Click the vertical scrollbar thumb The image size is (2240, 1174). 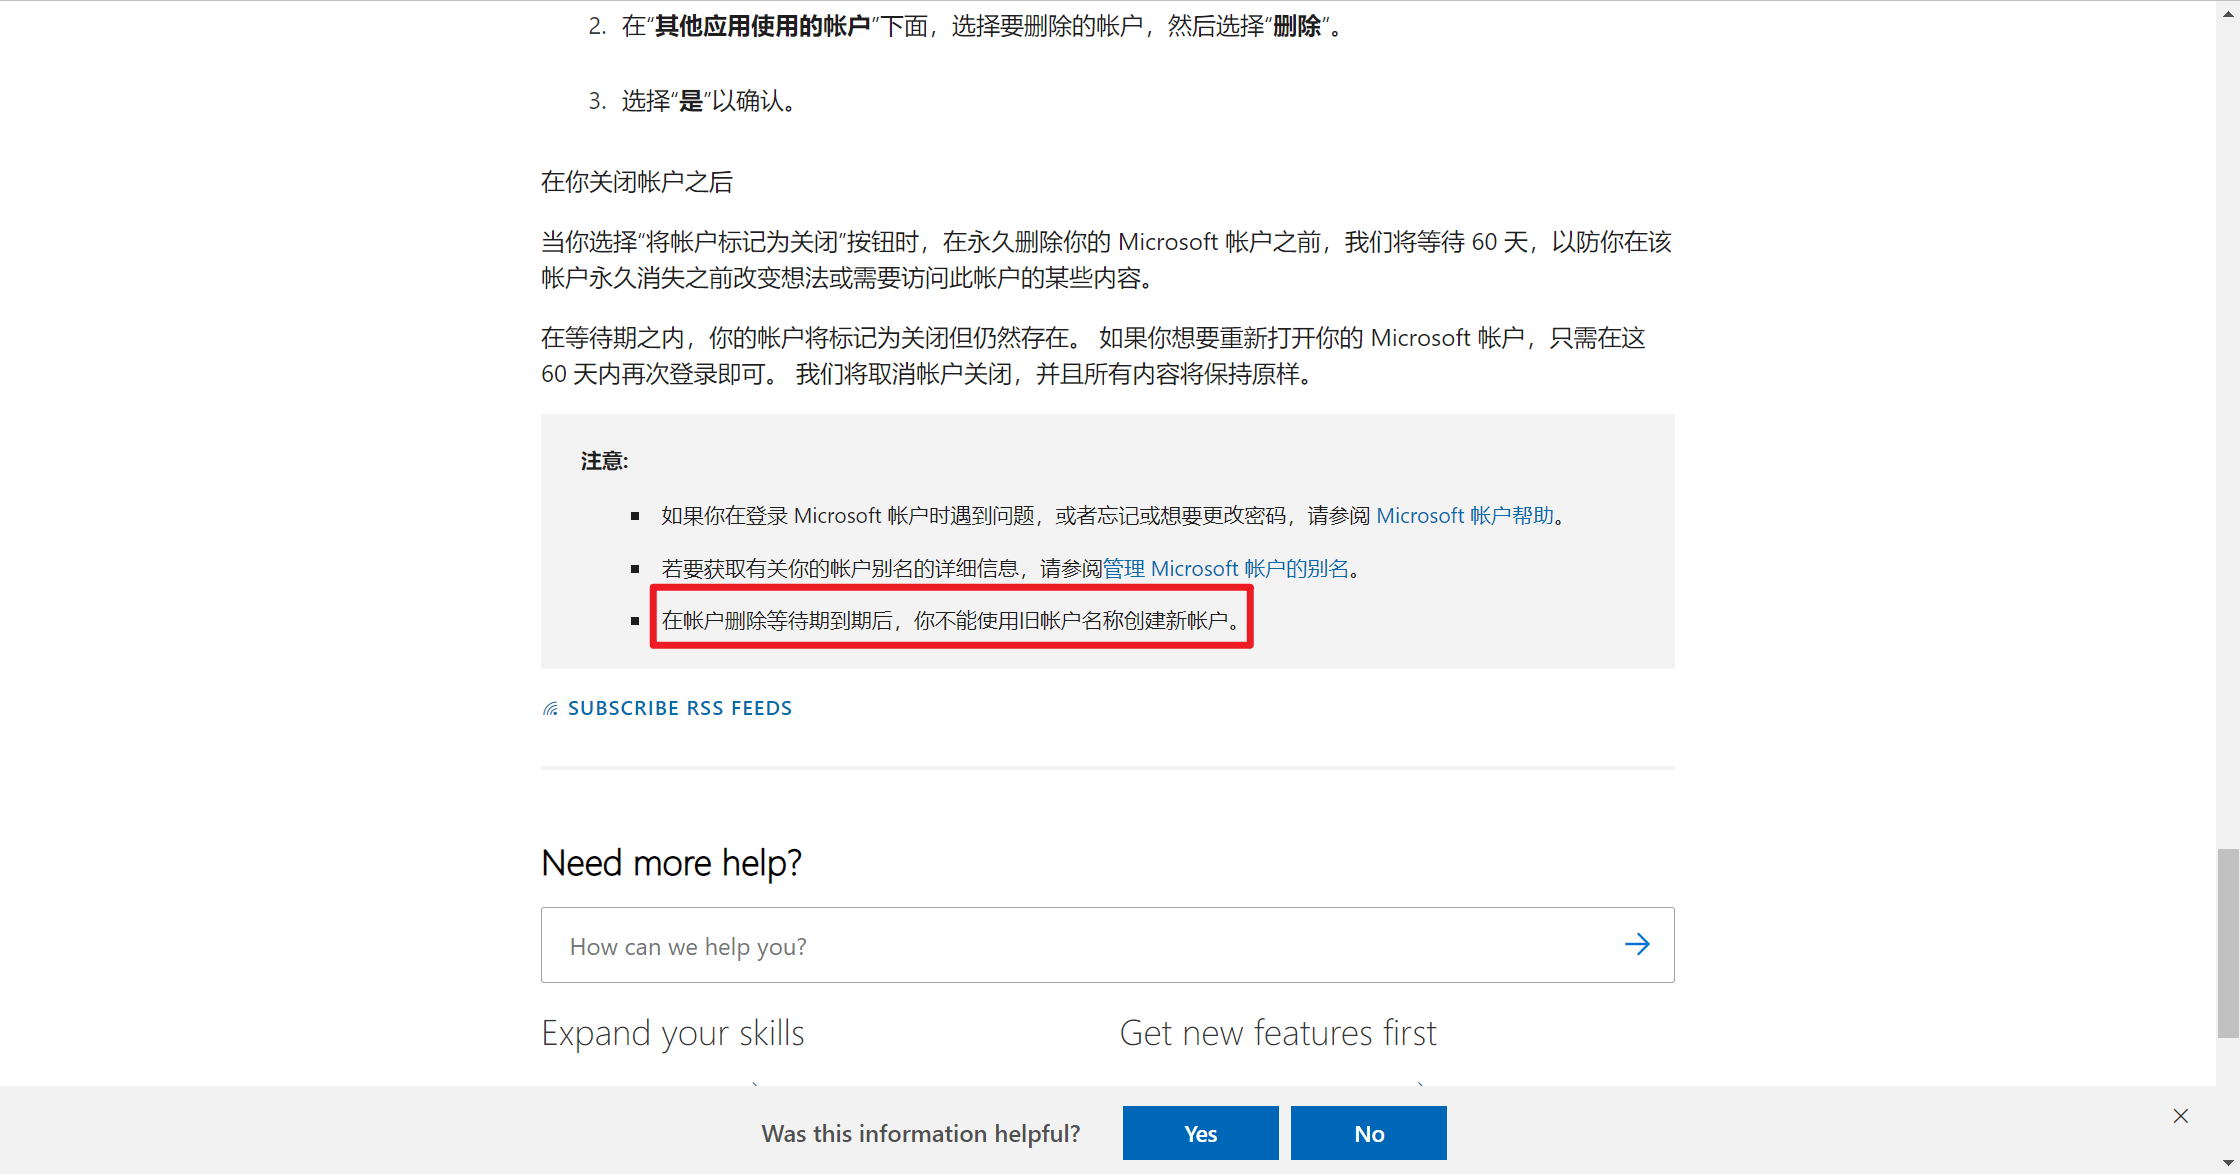tap(2228, 943)
